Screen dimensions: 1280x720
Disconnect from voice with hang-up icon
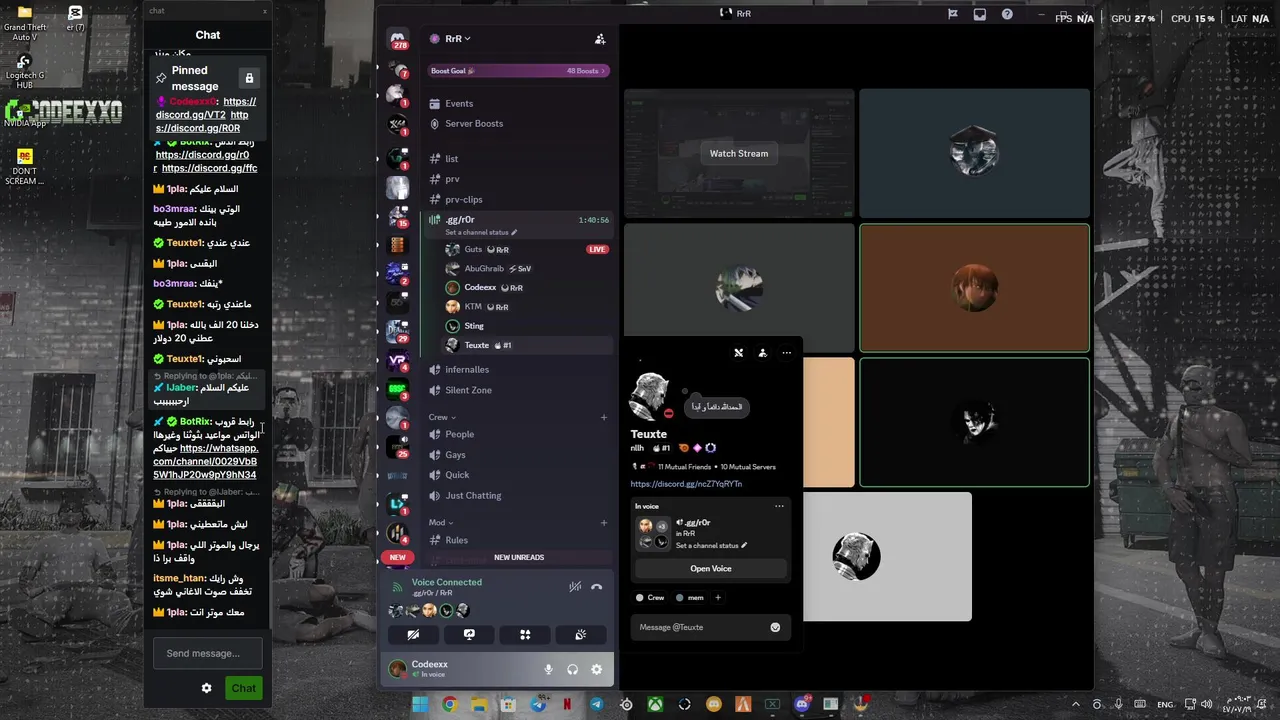(596, 587)
